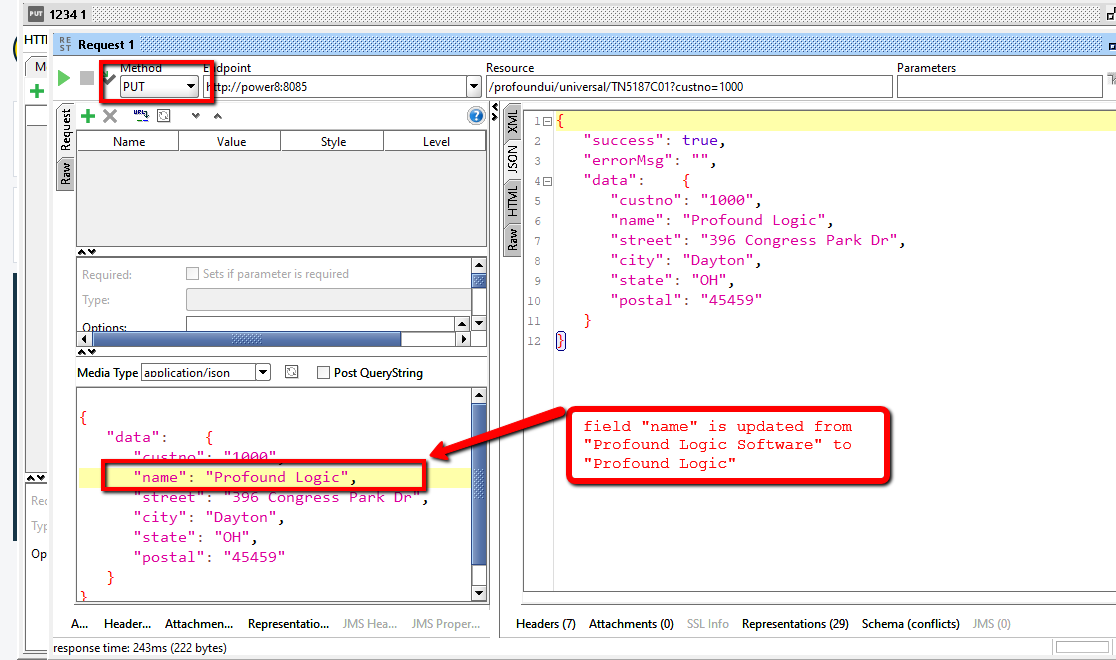The image size is (1116, 660).
Task: Switch to the request Raw vertical tab
Action: [65, 173]
